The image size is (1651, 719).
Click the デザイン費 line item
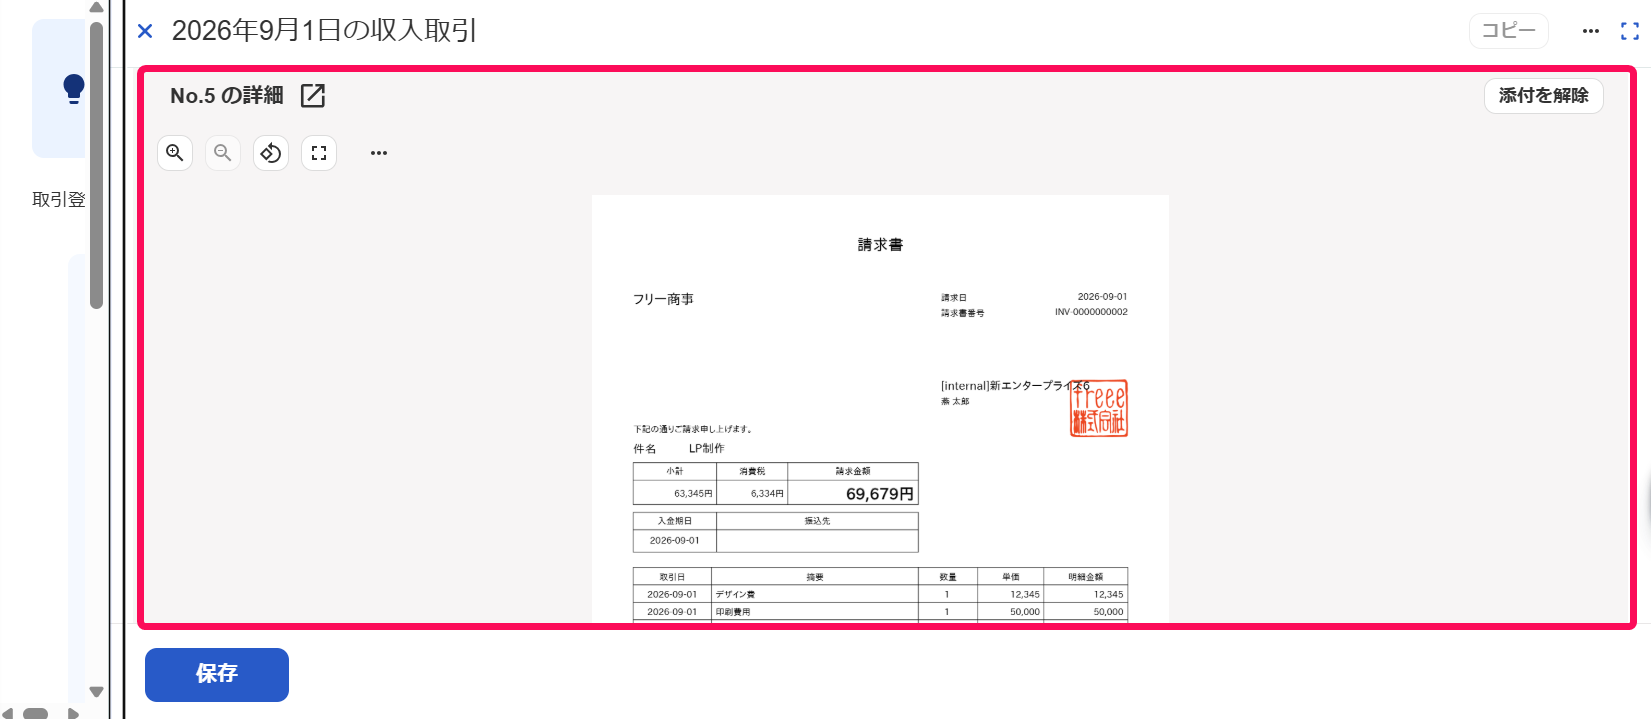735,594
